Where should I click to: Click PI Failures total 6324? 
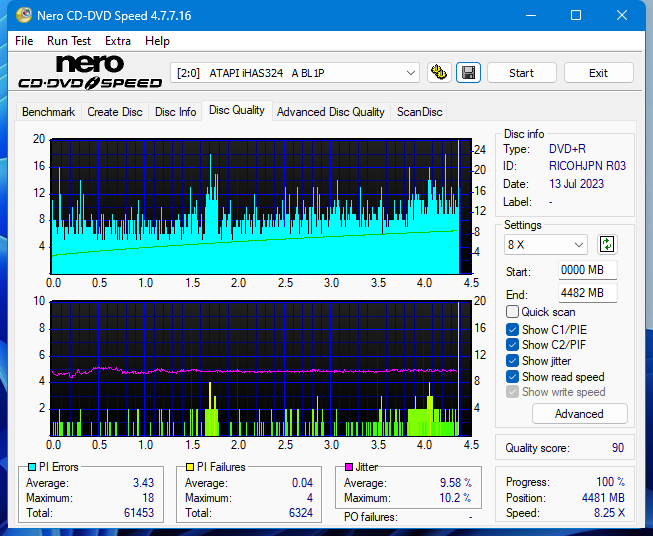coord(301,513)
